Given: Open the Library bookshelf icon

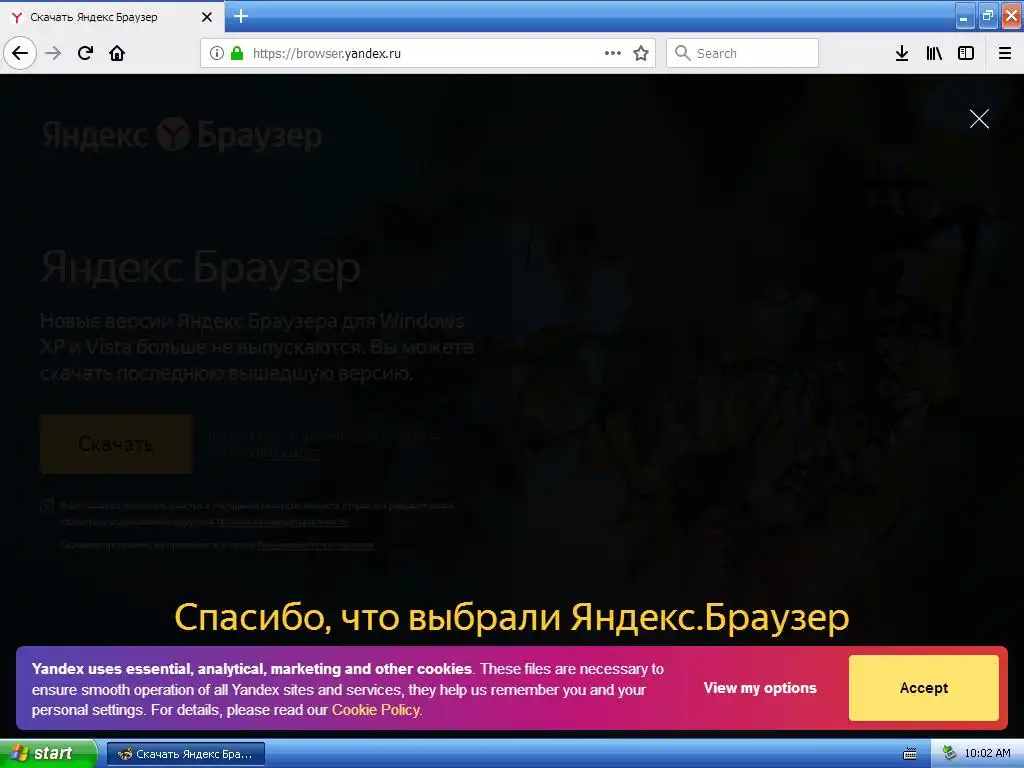Looking at the screenshot, I should coord(934,53).
